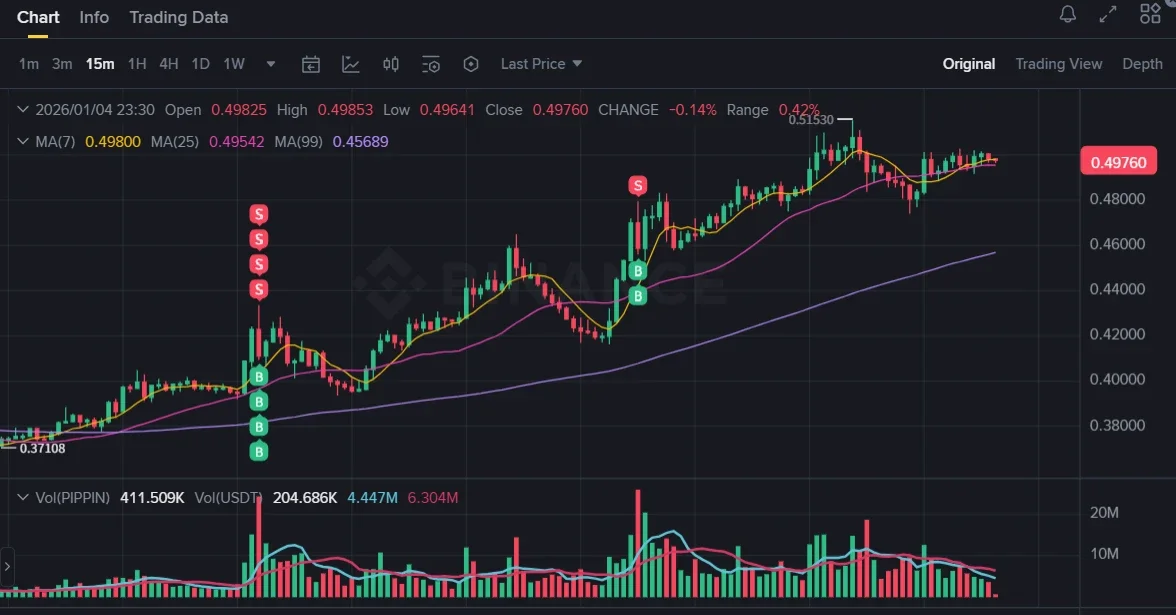Open more time intervals dropdown

(x=271, y=64)
